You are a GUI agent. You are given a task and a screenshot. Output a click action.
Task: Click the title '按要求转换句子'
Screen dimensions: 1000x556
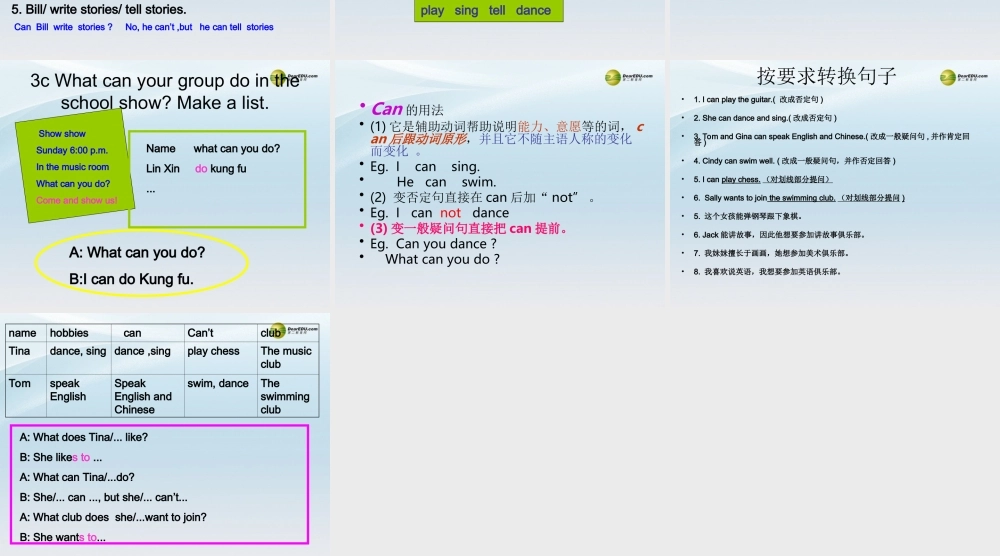(x=827, y=76)
